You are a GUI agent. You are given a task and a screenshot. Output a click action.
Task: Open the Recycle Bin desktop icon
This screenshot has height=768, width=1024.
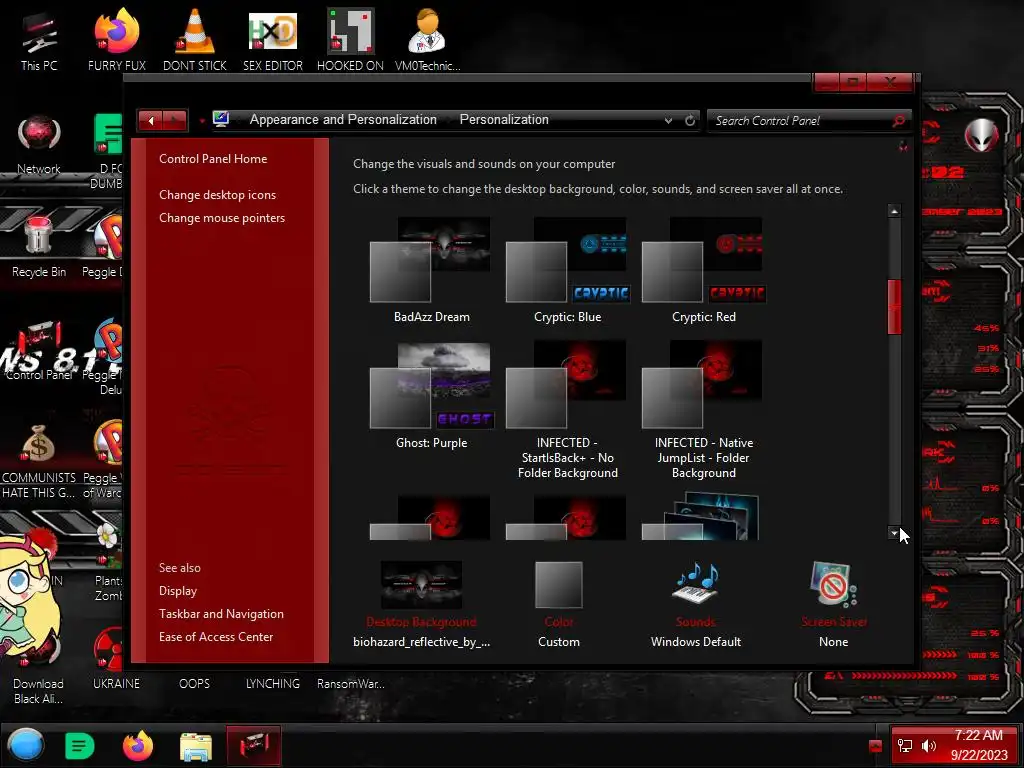click(39, 247)
